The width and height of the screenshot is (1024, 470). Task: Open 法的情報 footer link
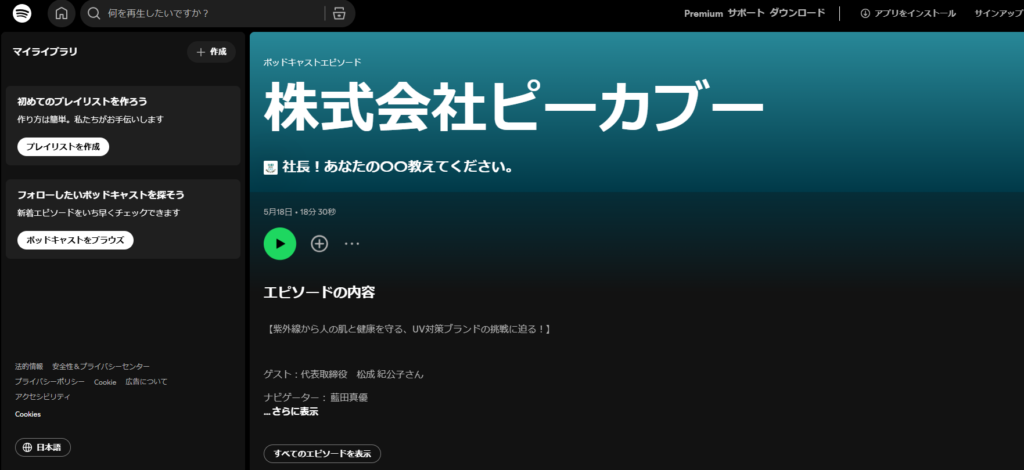[x=29, y=367]
